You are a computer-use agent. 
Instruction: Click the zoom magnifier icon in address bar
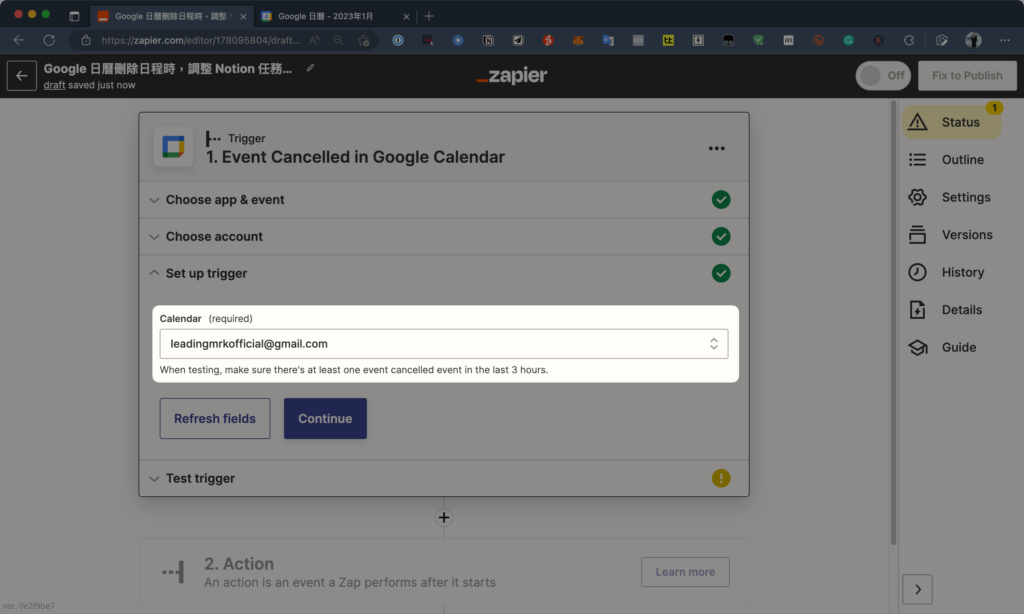click(x=338, y=40)
